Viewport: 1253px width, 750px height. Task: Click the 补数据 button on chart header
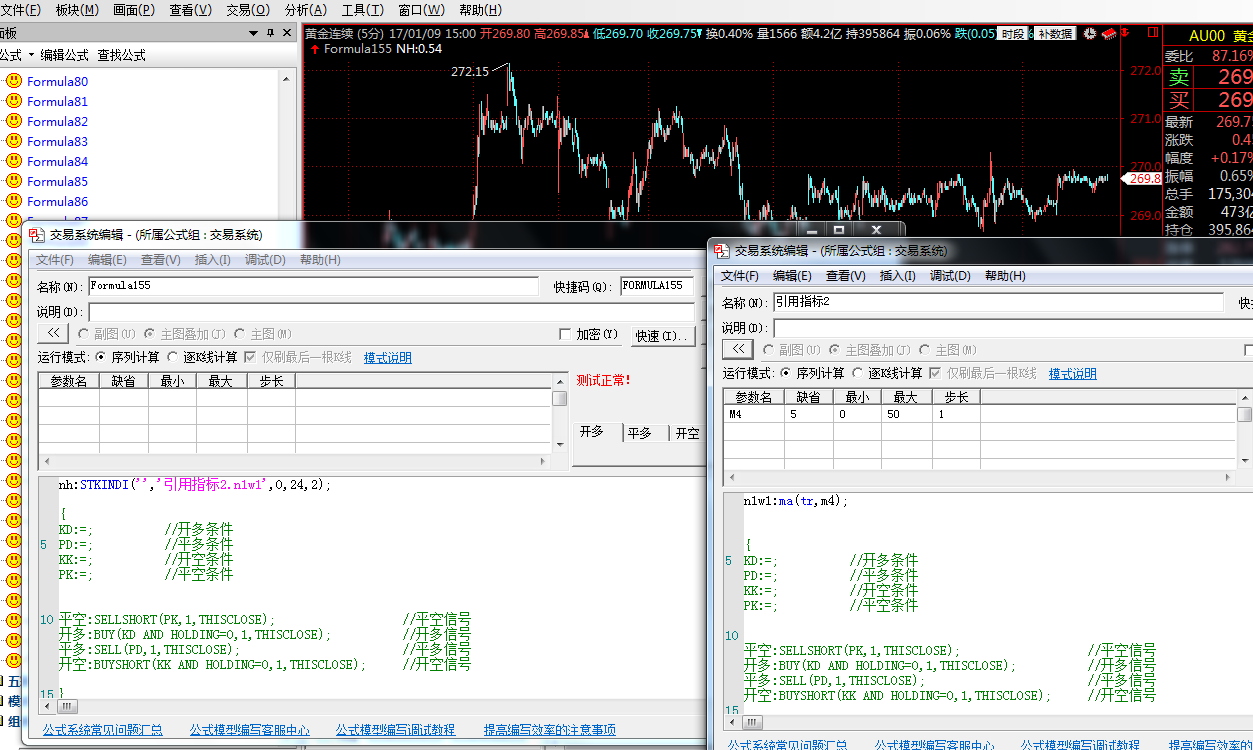click(x=1054, y=33)
